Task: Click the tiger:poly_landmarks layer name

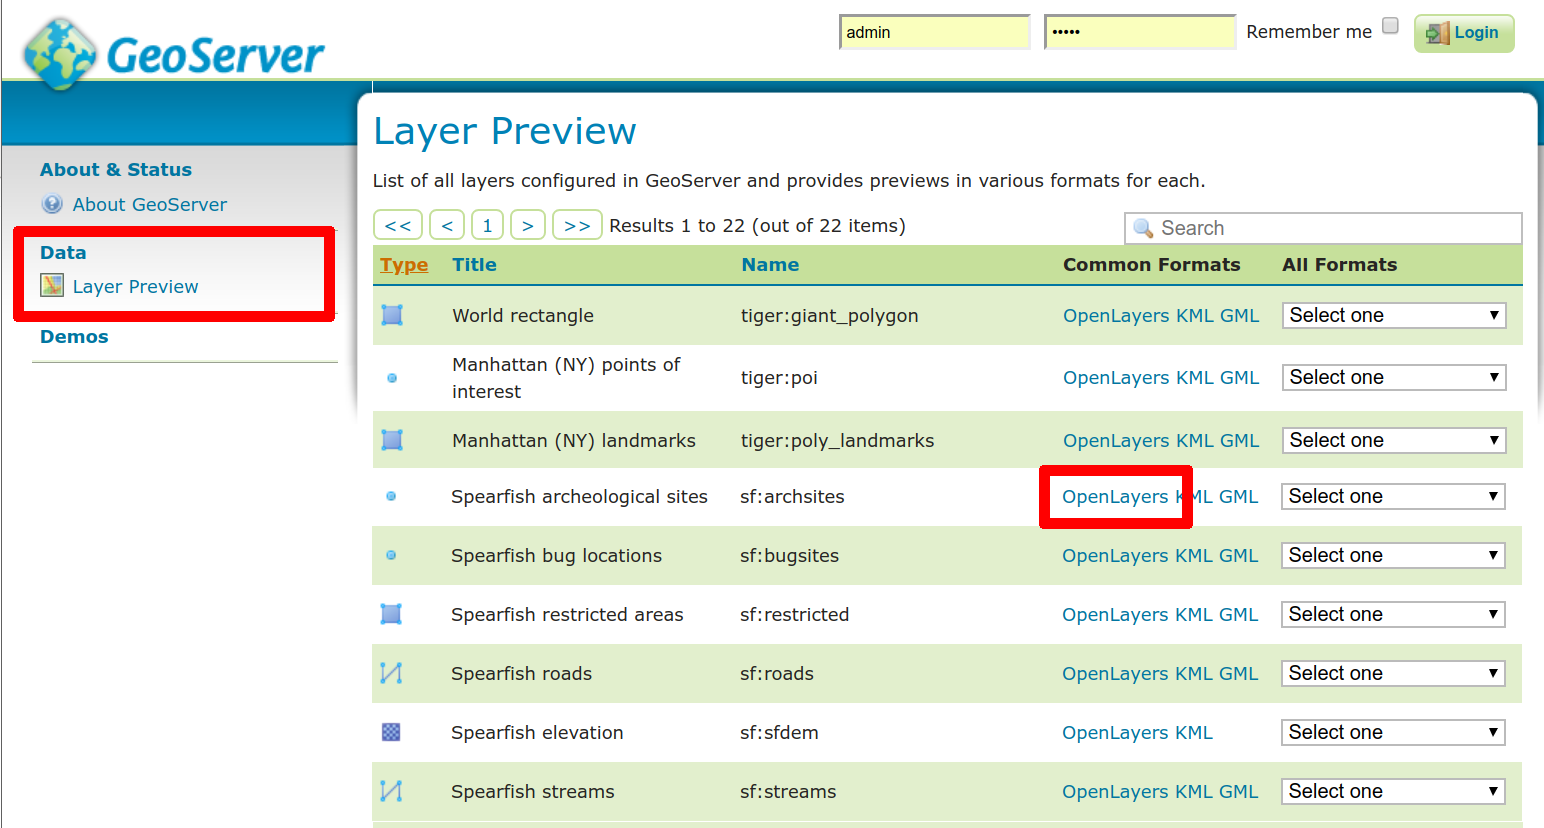Action: (x=837, y=440)
